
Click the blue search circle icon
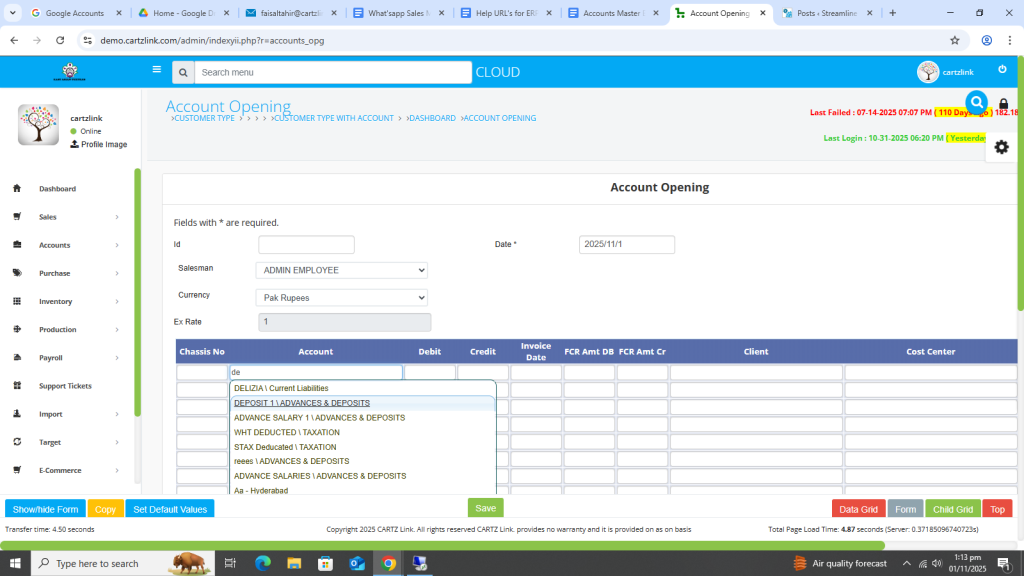(x=976, y=102)
